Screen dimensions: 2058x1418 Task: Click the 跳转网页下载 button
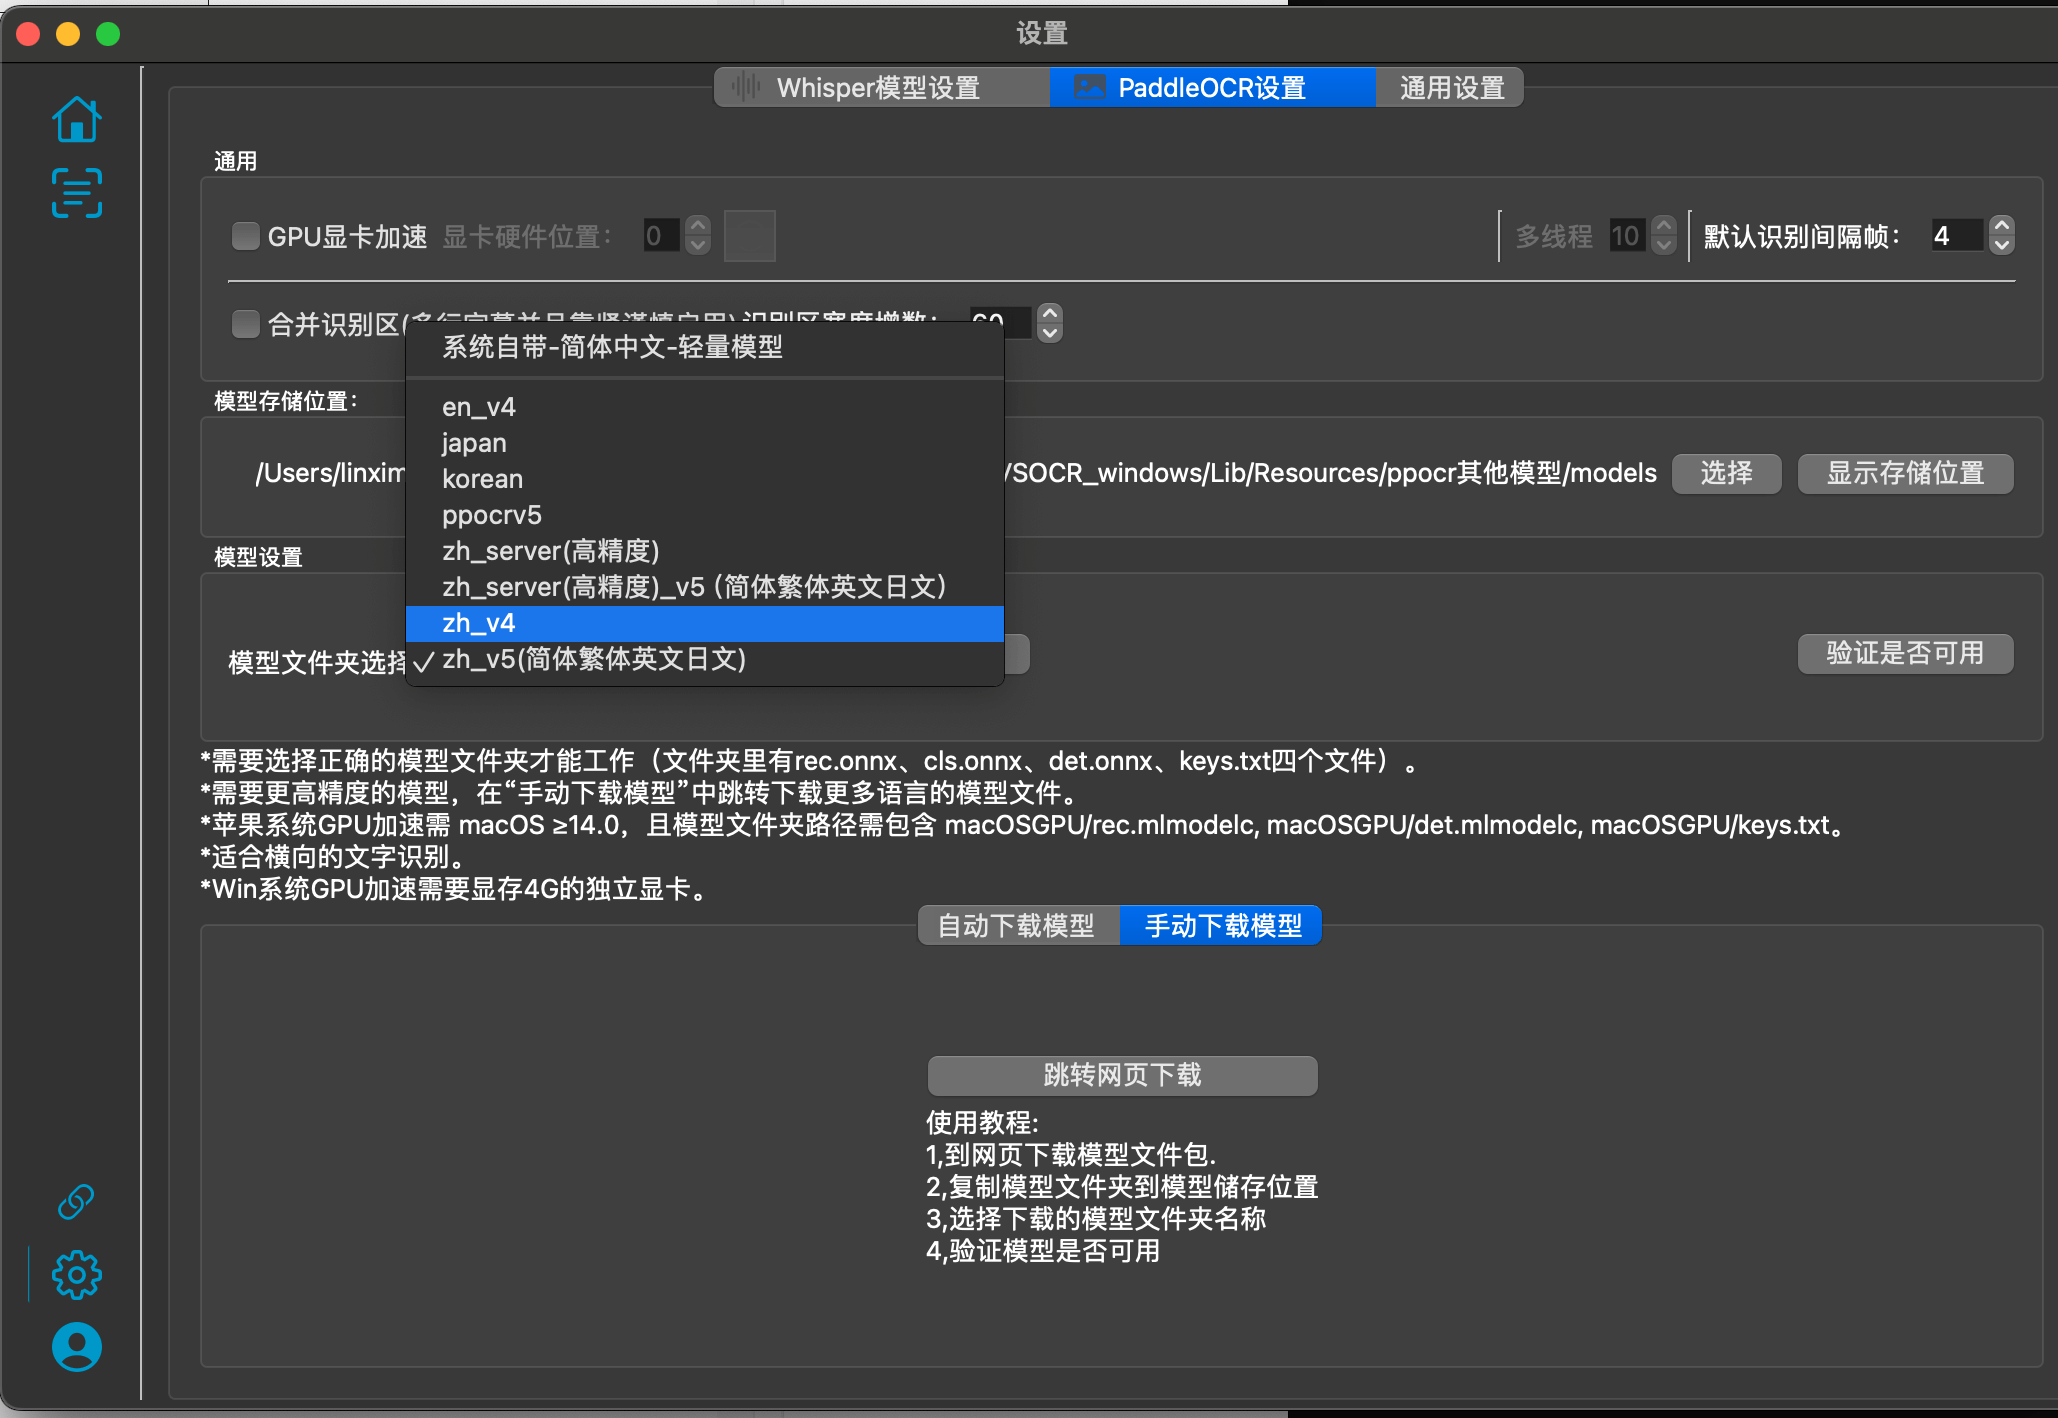coord(1122,1075)
